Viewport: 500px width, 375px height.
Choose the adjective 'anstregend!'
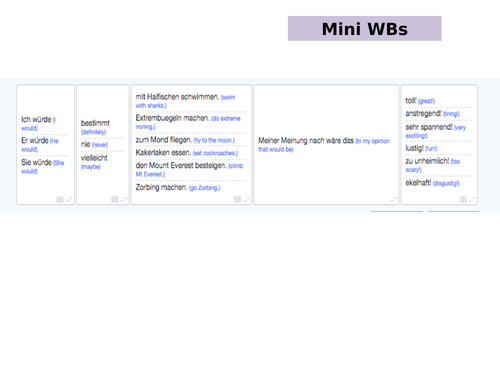pyautogui.click(x=423, y=113)
